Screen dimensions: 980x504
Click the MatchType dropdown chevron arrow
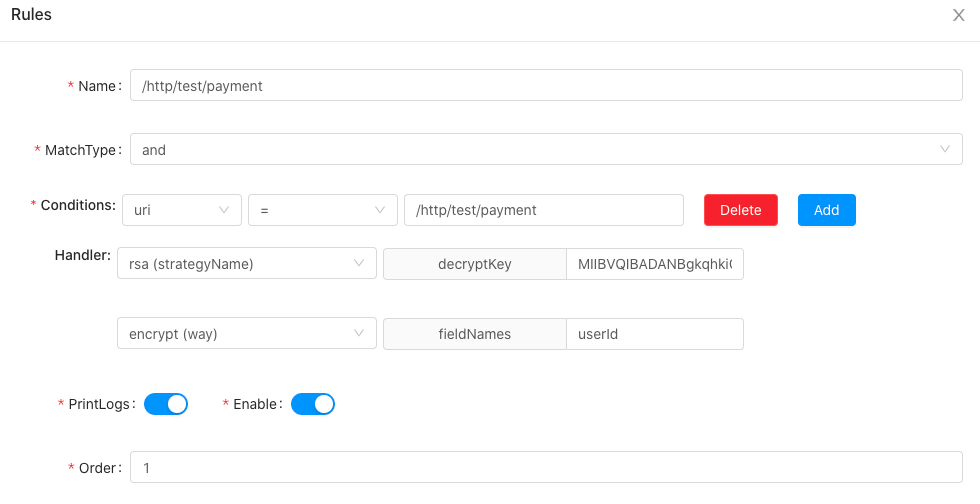pyautogui.click(x=945, y=150)
